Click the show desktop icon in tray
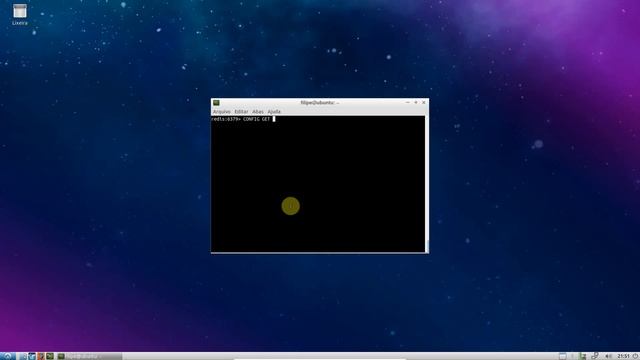Image resolution: width=640 pixels, height=360 pixels. [562, 356]
